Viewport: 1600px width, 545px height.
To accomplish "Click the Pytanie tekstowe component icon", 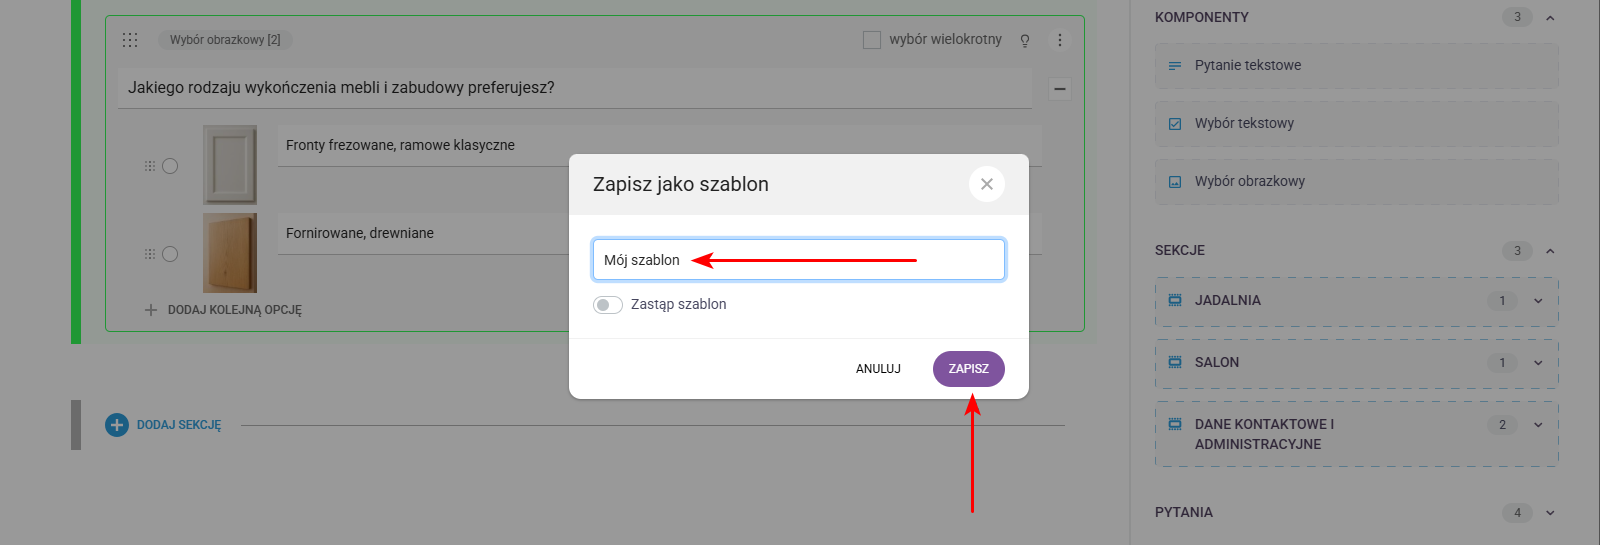I will click(x=1175, y=66).
